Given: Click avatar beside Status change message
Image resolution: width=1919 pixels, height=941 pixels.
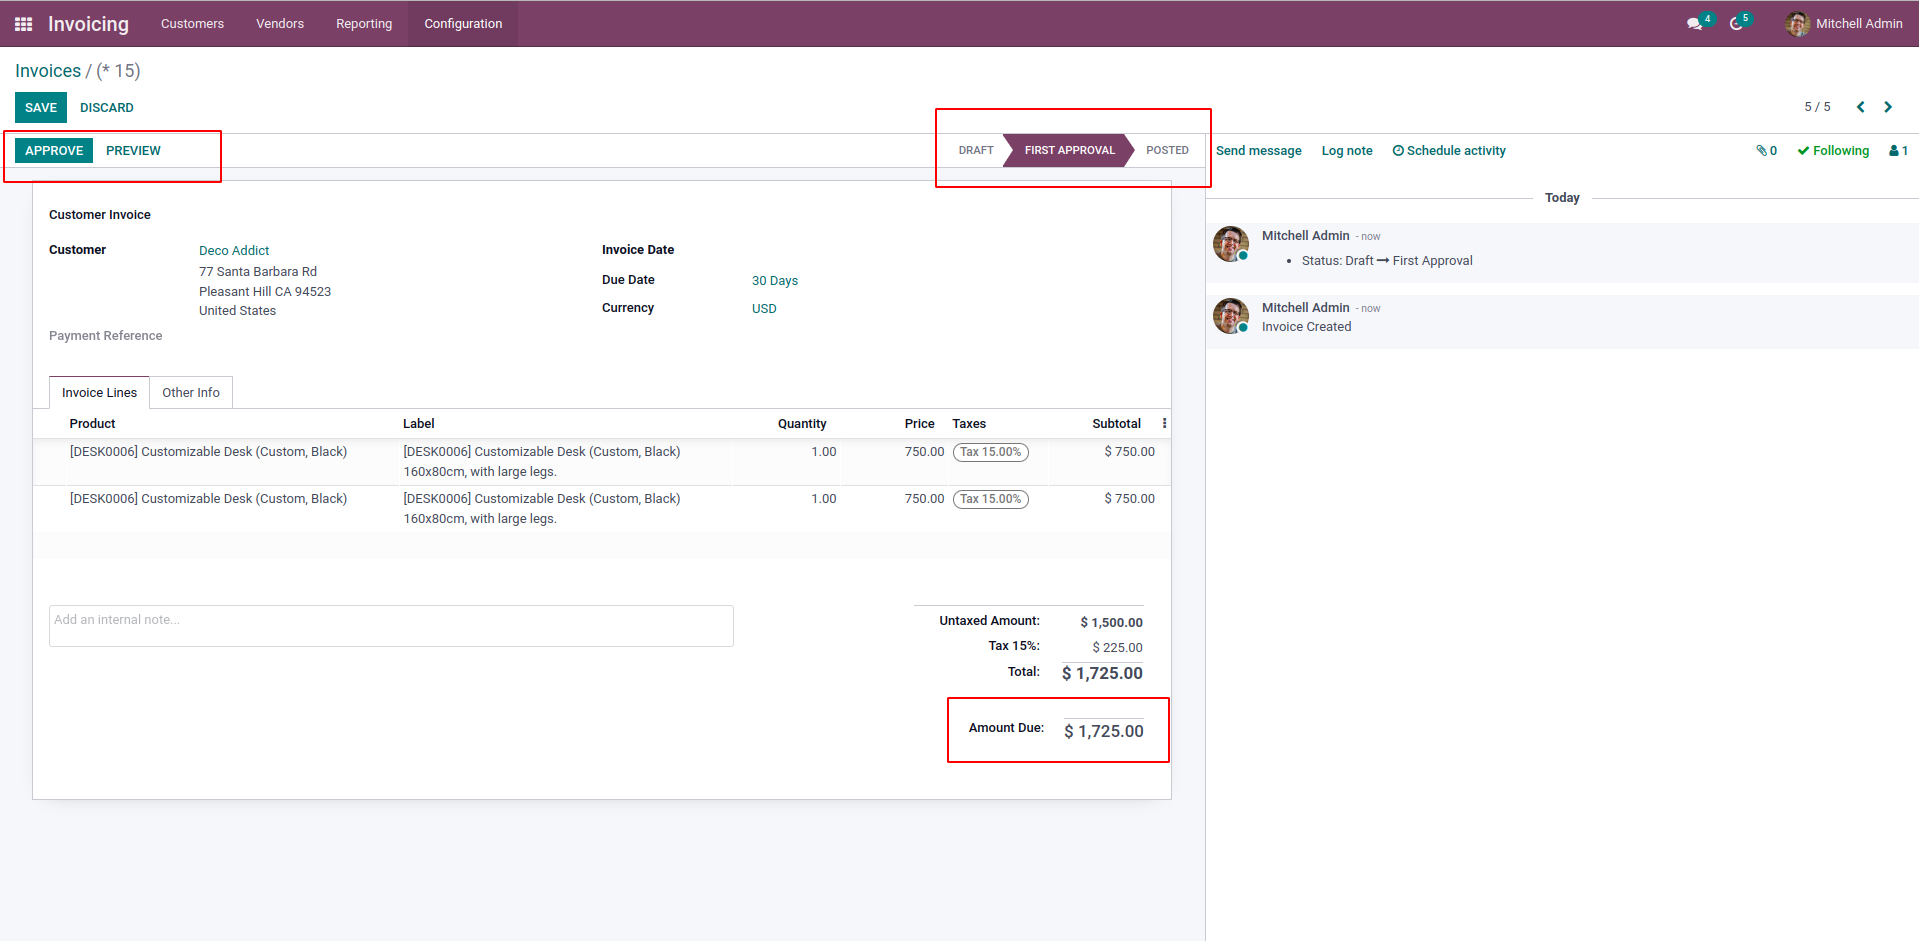Looking at the screenshot, I should pos(1231,244).
